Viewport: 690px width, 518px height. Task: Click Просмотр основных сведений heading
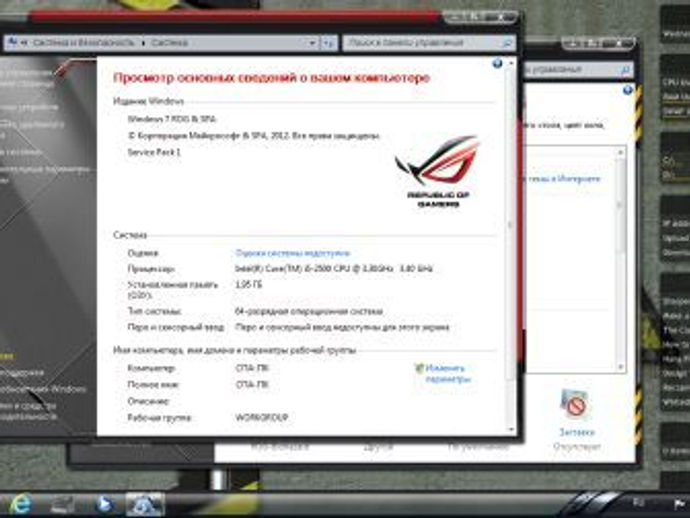271,78
